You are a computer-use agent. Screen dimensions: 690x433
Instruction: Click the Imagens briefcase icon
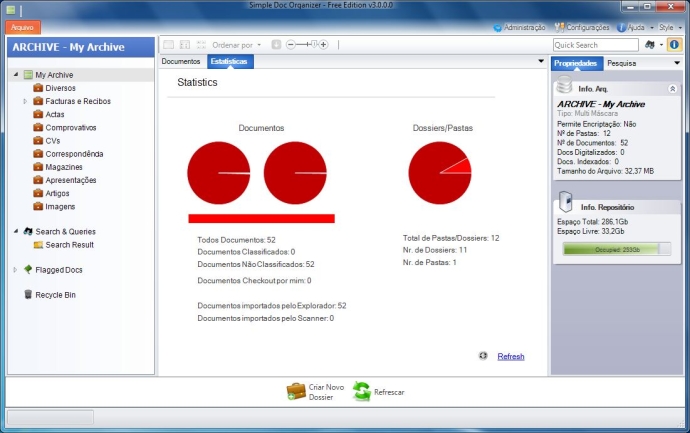click(x=38, y=206)
